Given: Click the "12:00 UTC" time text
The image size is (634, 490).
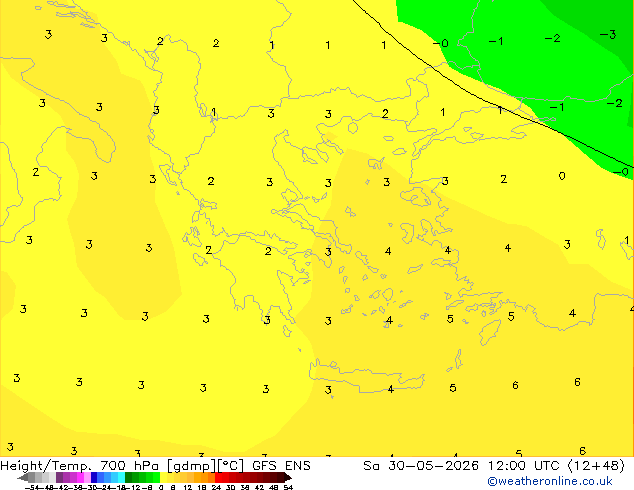Looking at the screenshot, I should tap(526, 466).
